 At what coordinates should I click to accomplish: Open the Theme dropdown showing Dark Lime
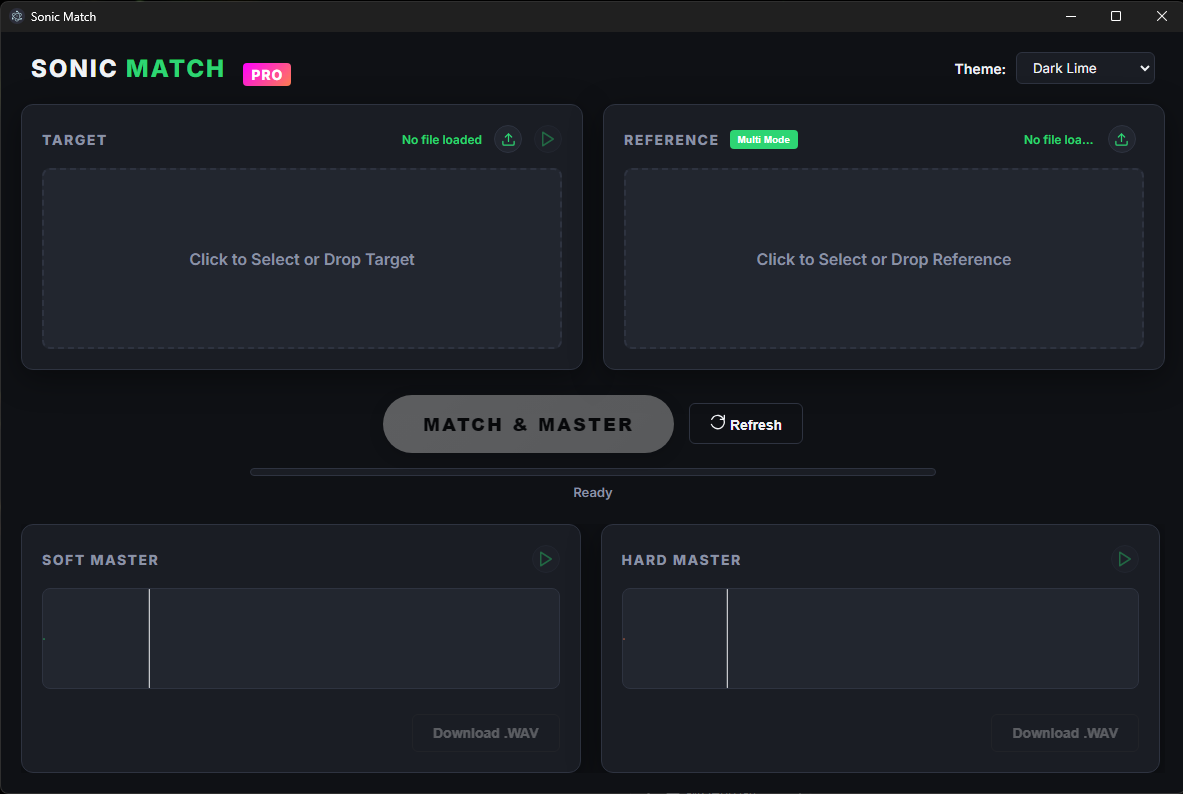(x=1085, y=68)
